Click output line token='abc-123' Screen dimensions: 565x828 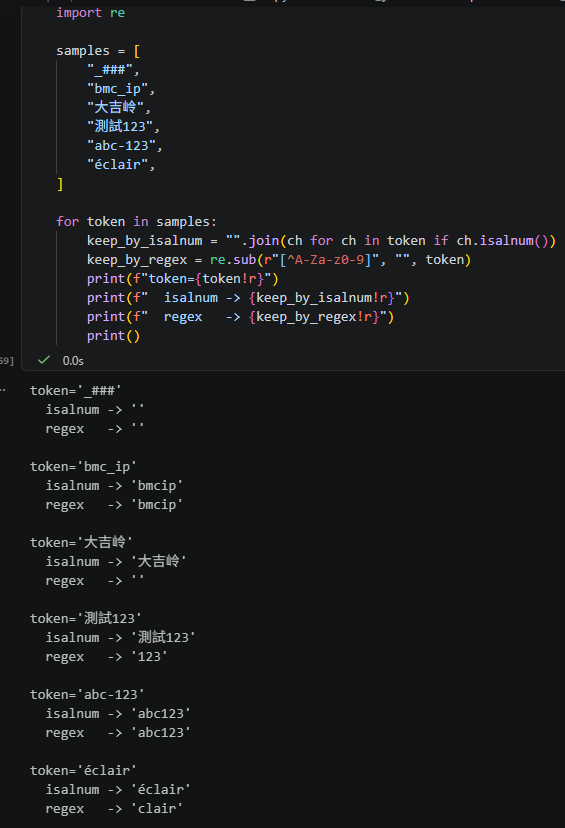click(87, 695)
